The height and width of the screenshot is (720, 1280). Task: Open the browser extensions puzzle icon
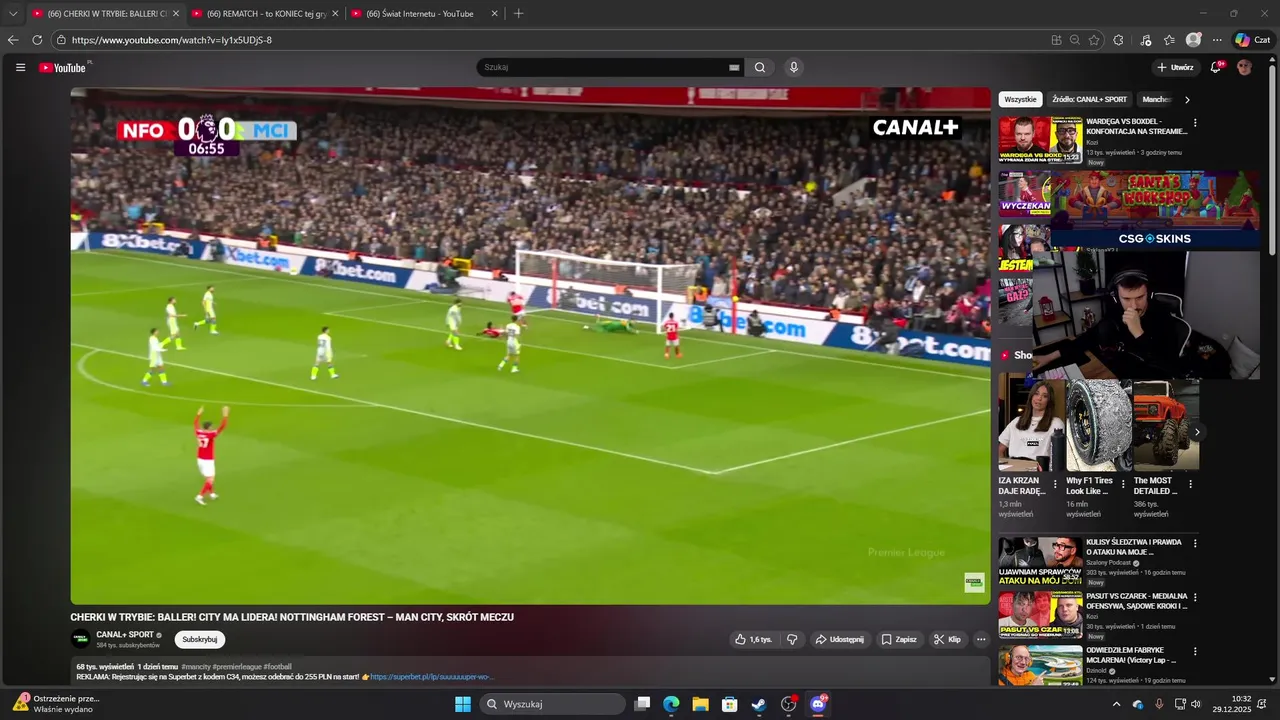[x=1118, y=40]
